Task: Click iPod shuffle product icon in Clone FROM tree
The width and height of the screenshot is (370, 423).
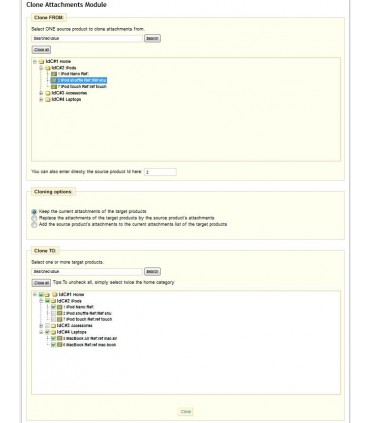Action: [x=54, y=80]
